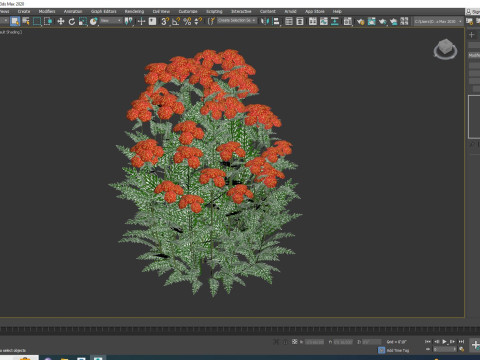
Task: Click Render Production teapot icon
Action: click(382, 21)
